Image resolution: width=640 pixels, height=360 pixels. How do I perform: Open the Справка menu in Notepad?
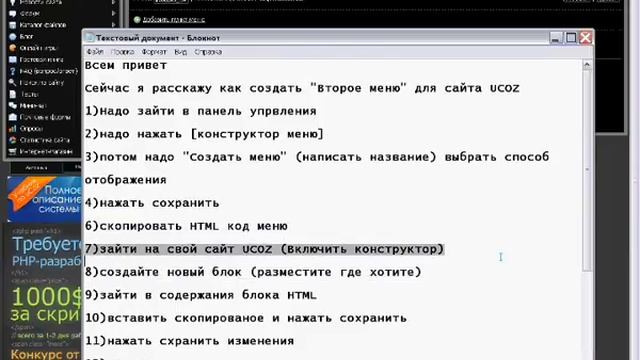pos(208,52)
